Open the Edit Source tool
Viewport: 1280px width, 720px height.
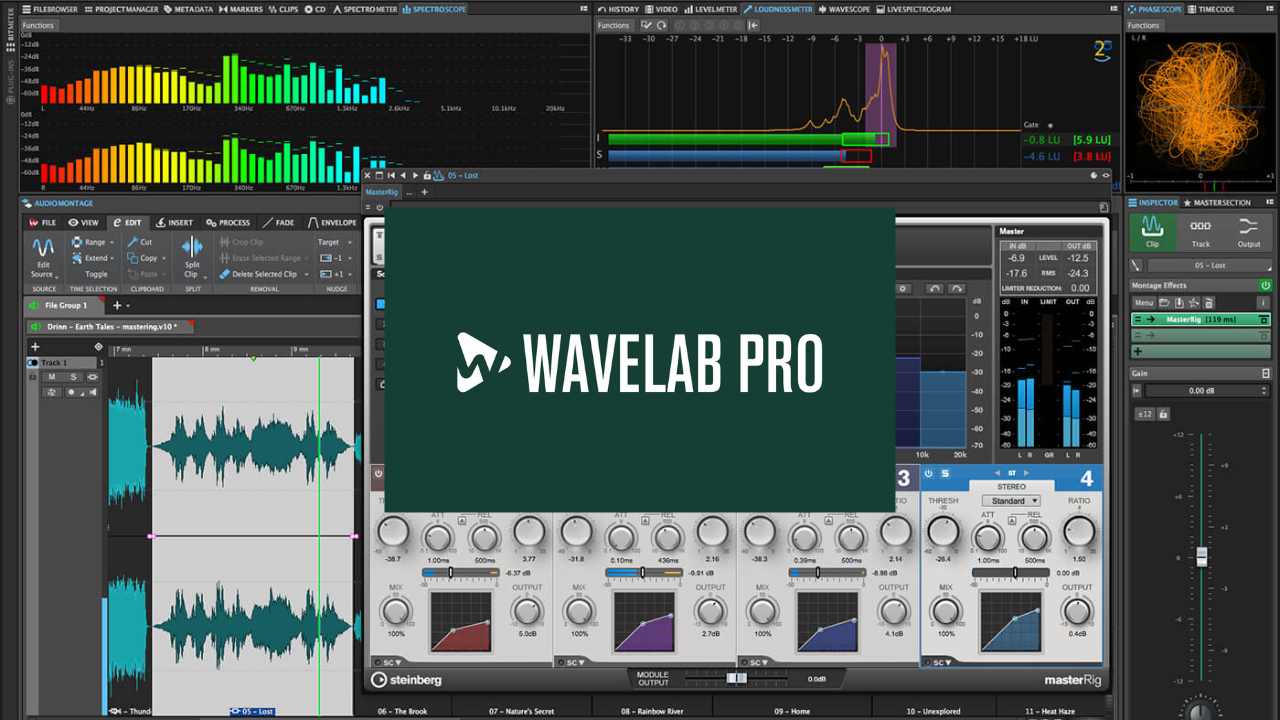coord(42,258)
